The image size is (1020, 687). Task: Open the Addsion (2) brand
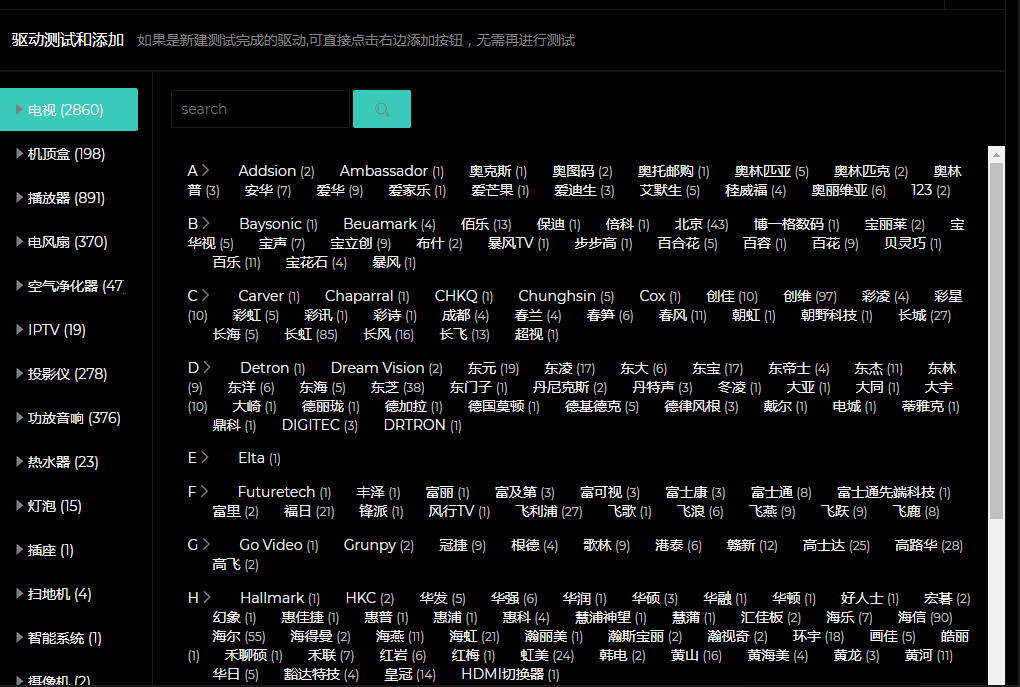pos(276,171)
